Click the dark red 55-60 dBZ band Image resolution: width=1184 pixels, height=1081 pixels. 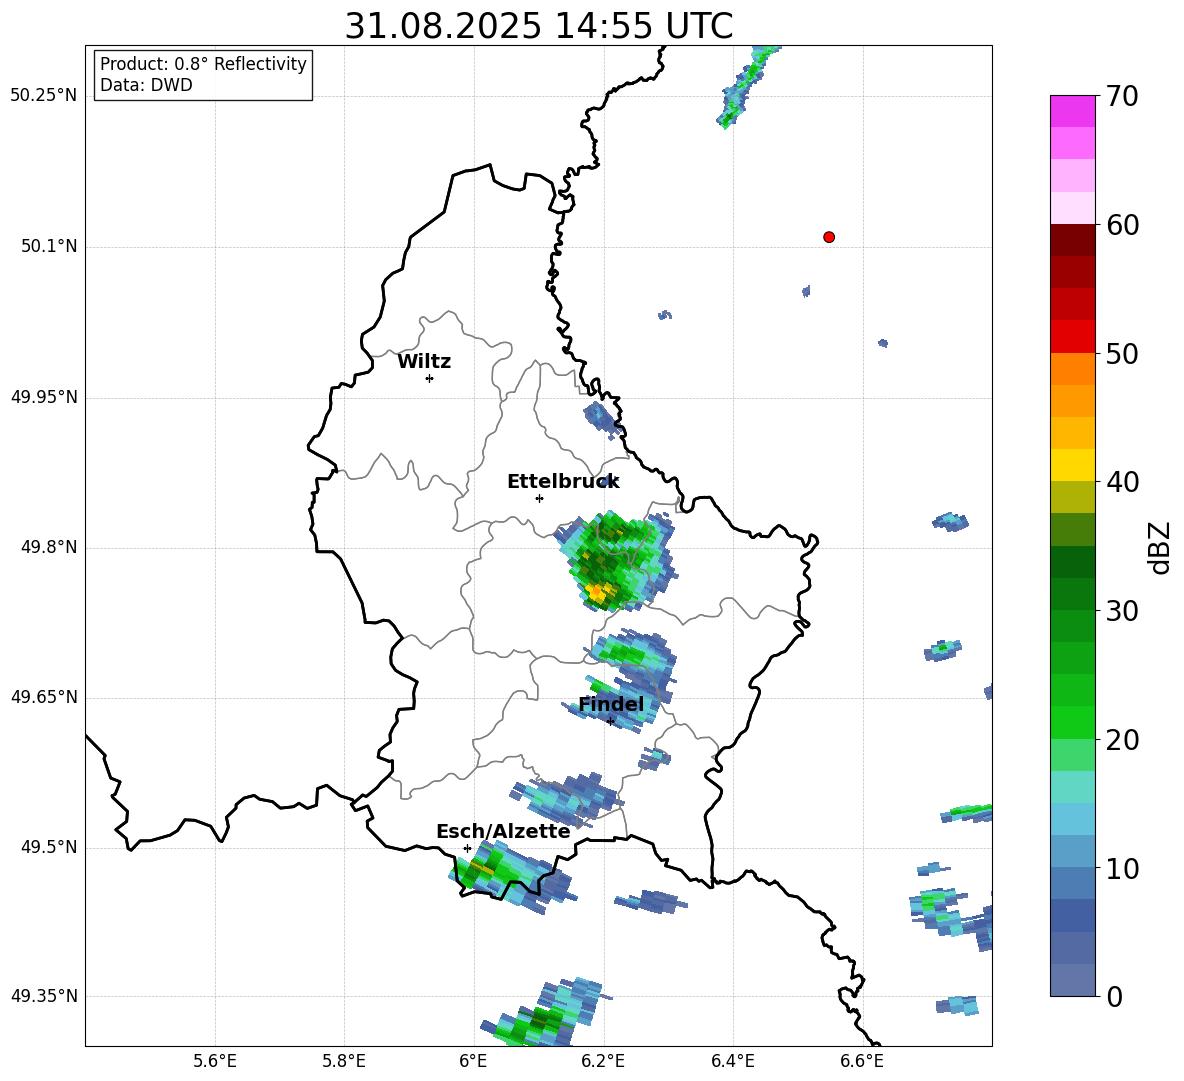pos(1072,257)
